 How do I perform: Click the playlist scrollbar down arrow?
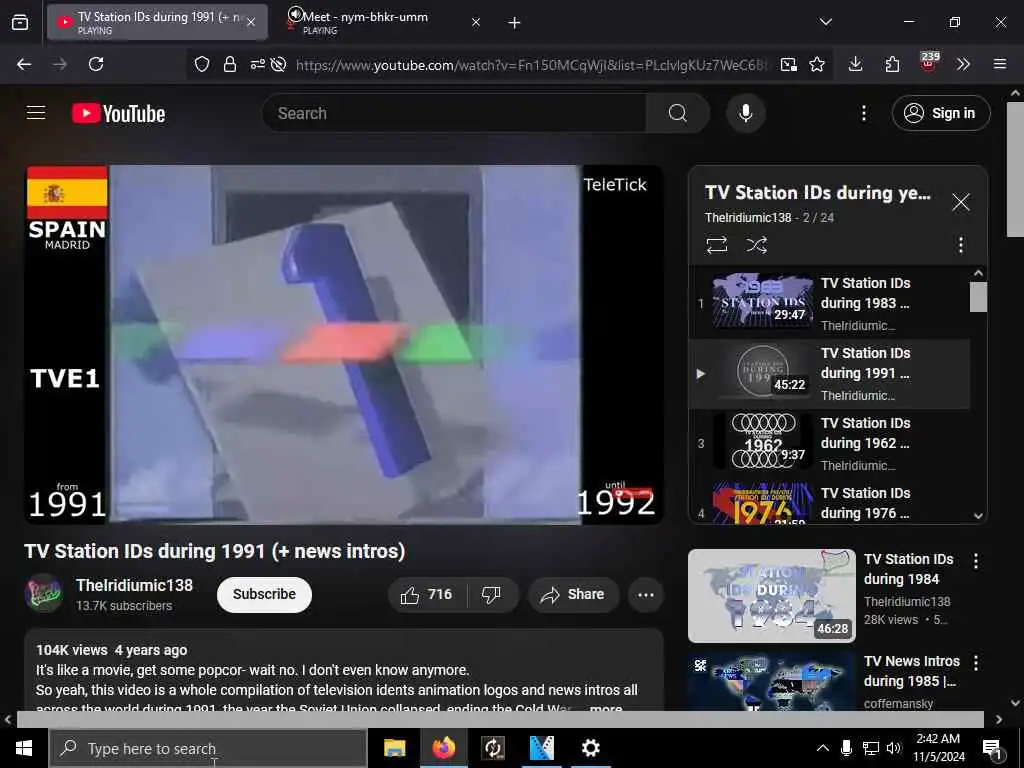point(978,515)
